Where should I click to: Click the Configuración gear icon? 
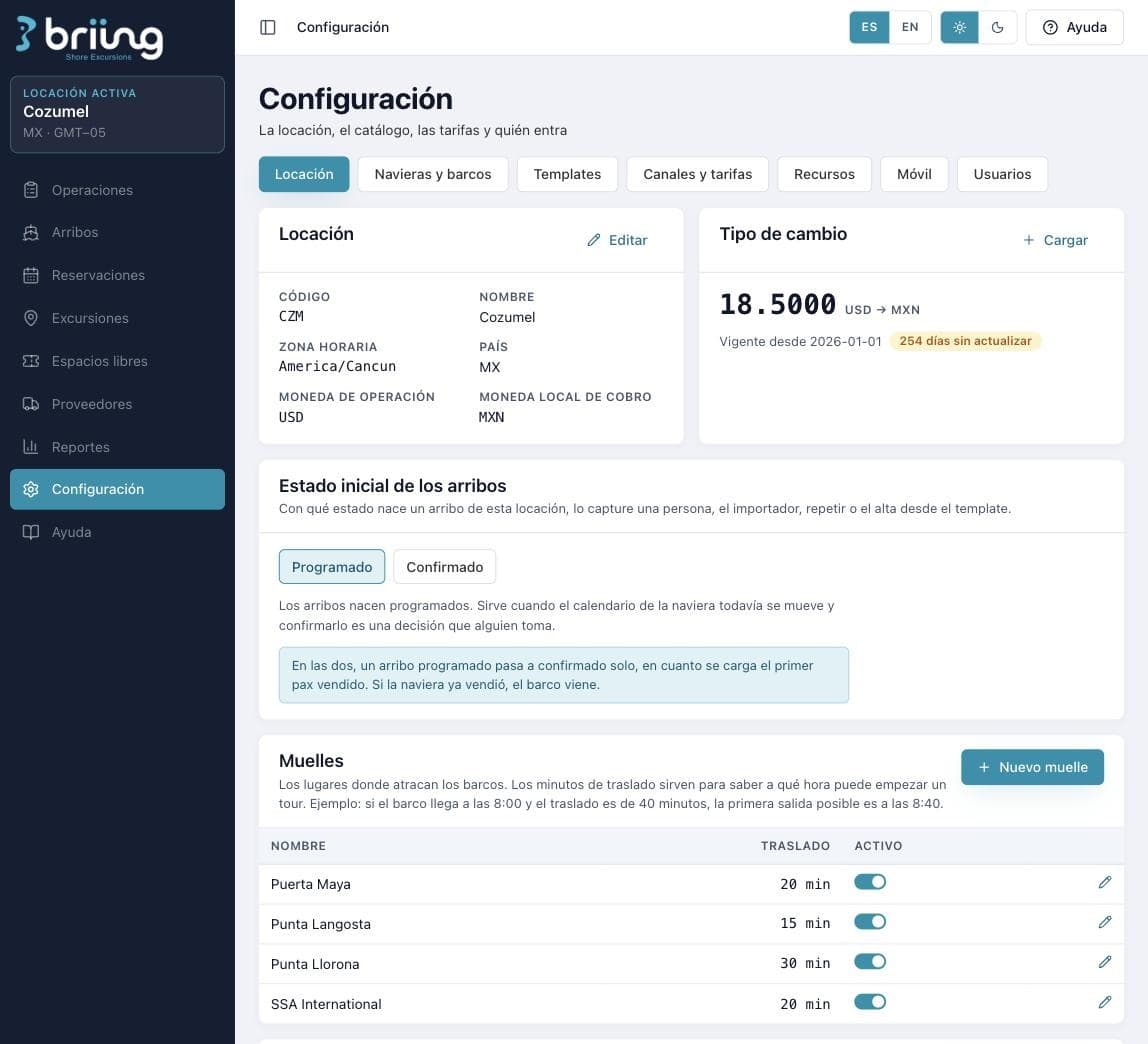pos(31,489)
